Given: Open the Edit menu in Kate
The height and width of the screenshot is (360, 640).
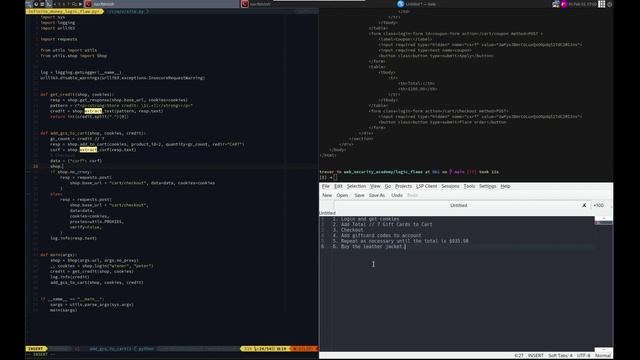Looking at the screenshot, I should click(x=338, y=186).
